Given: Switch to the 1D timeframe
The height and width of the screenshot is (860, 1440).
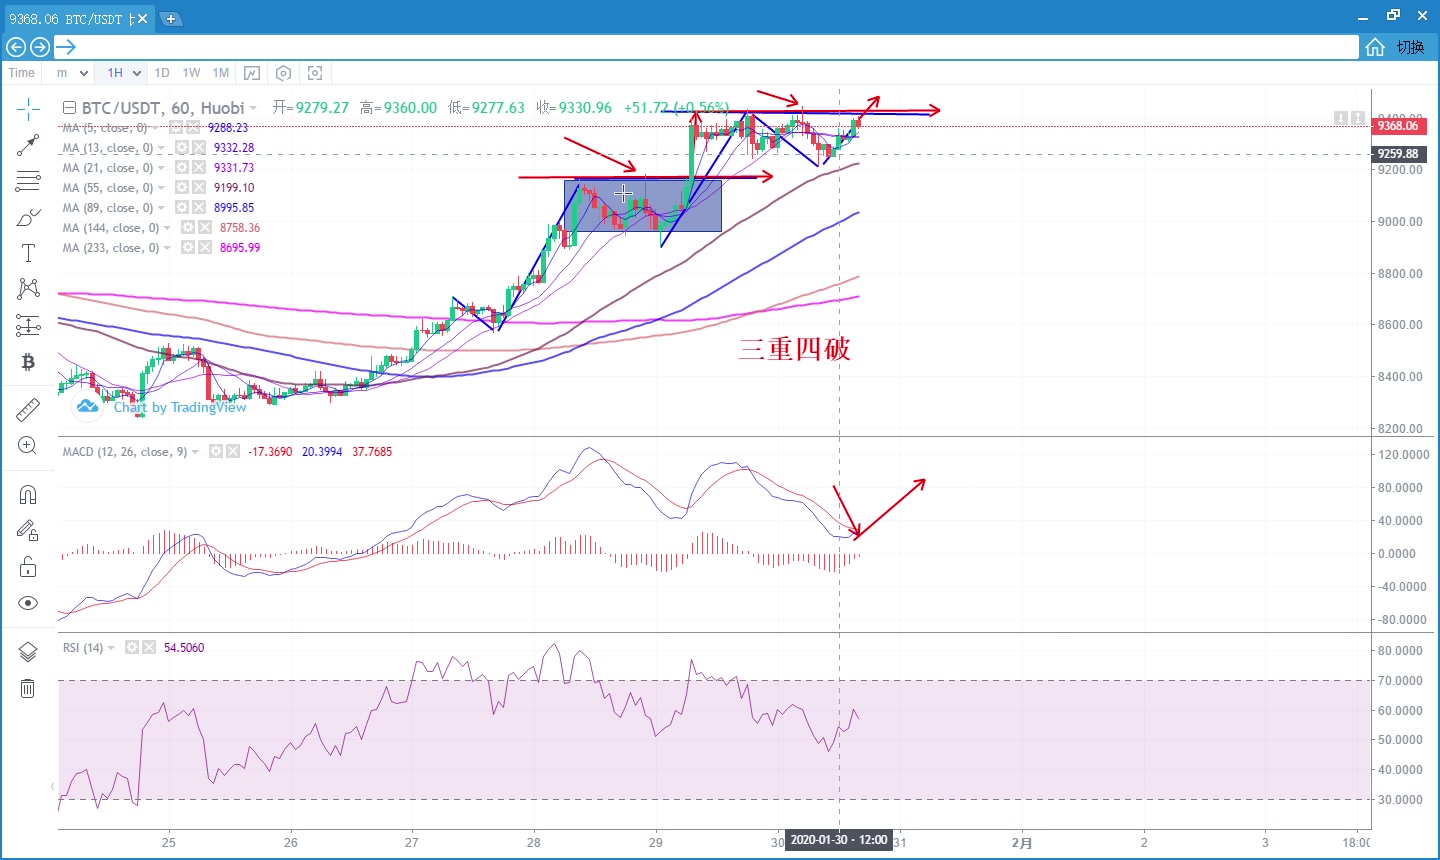Looking at the screenshot, I should 162,73.
